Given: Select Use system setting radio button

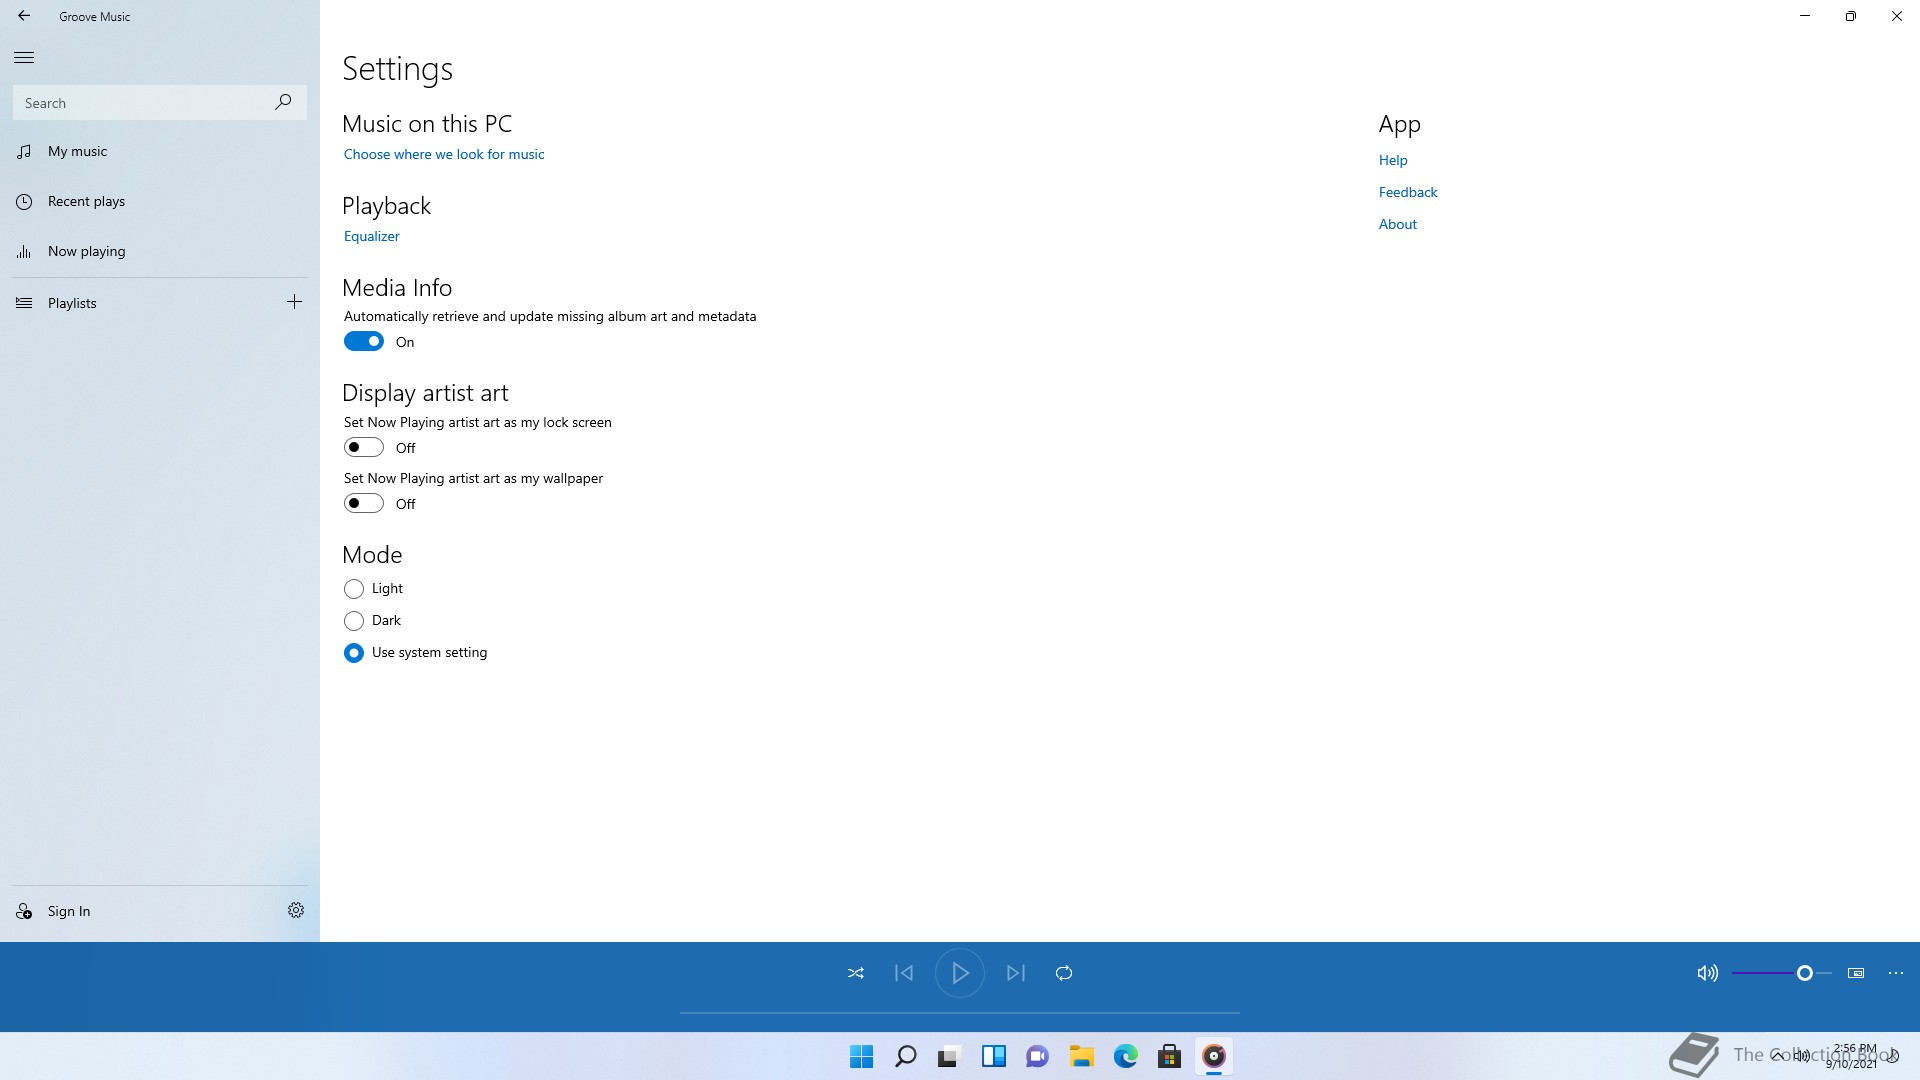Looking at the screenshot, I should click(x=354, y=653).
